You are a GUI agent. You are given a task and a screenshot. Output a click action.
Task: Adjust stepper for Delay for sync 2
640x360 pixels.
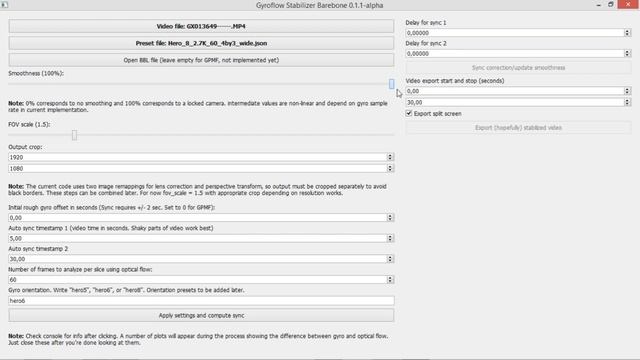click(627, 53)
